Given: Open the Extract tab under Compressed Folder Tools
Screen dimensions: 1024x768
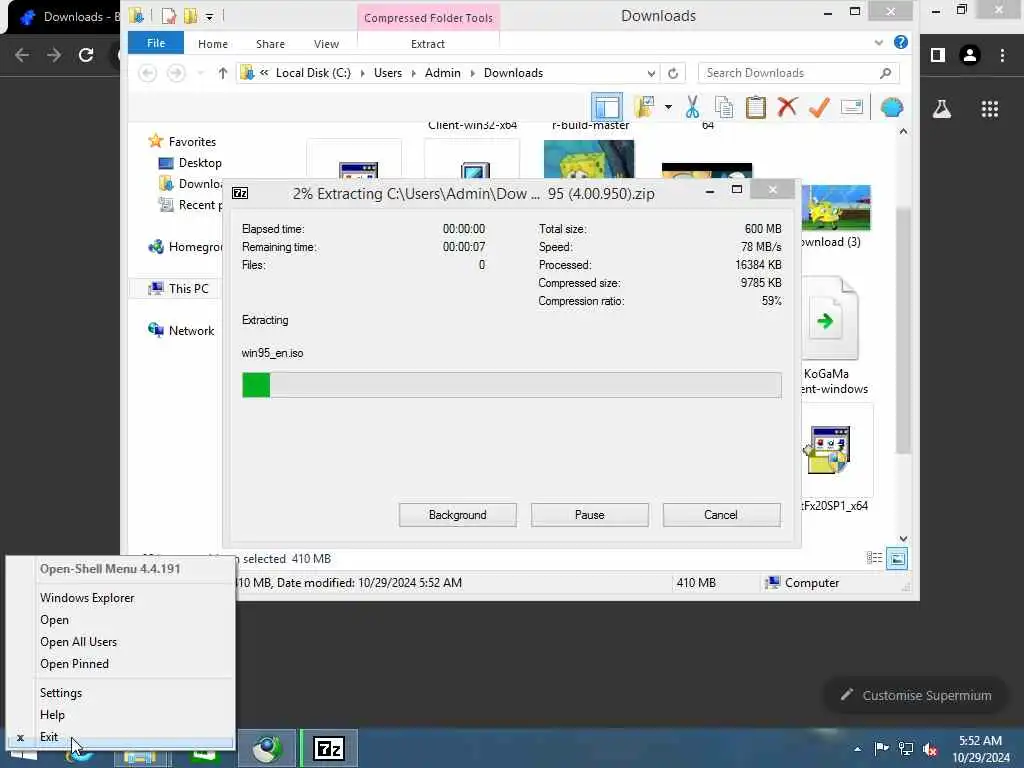Looking at the screenshot, I should coord(428,44).
